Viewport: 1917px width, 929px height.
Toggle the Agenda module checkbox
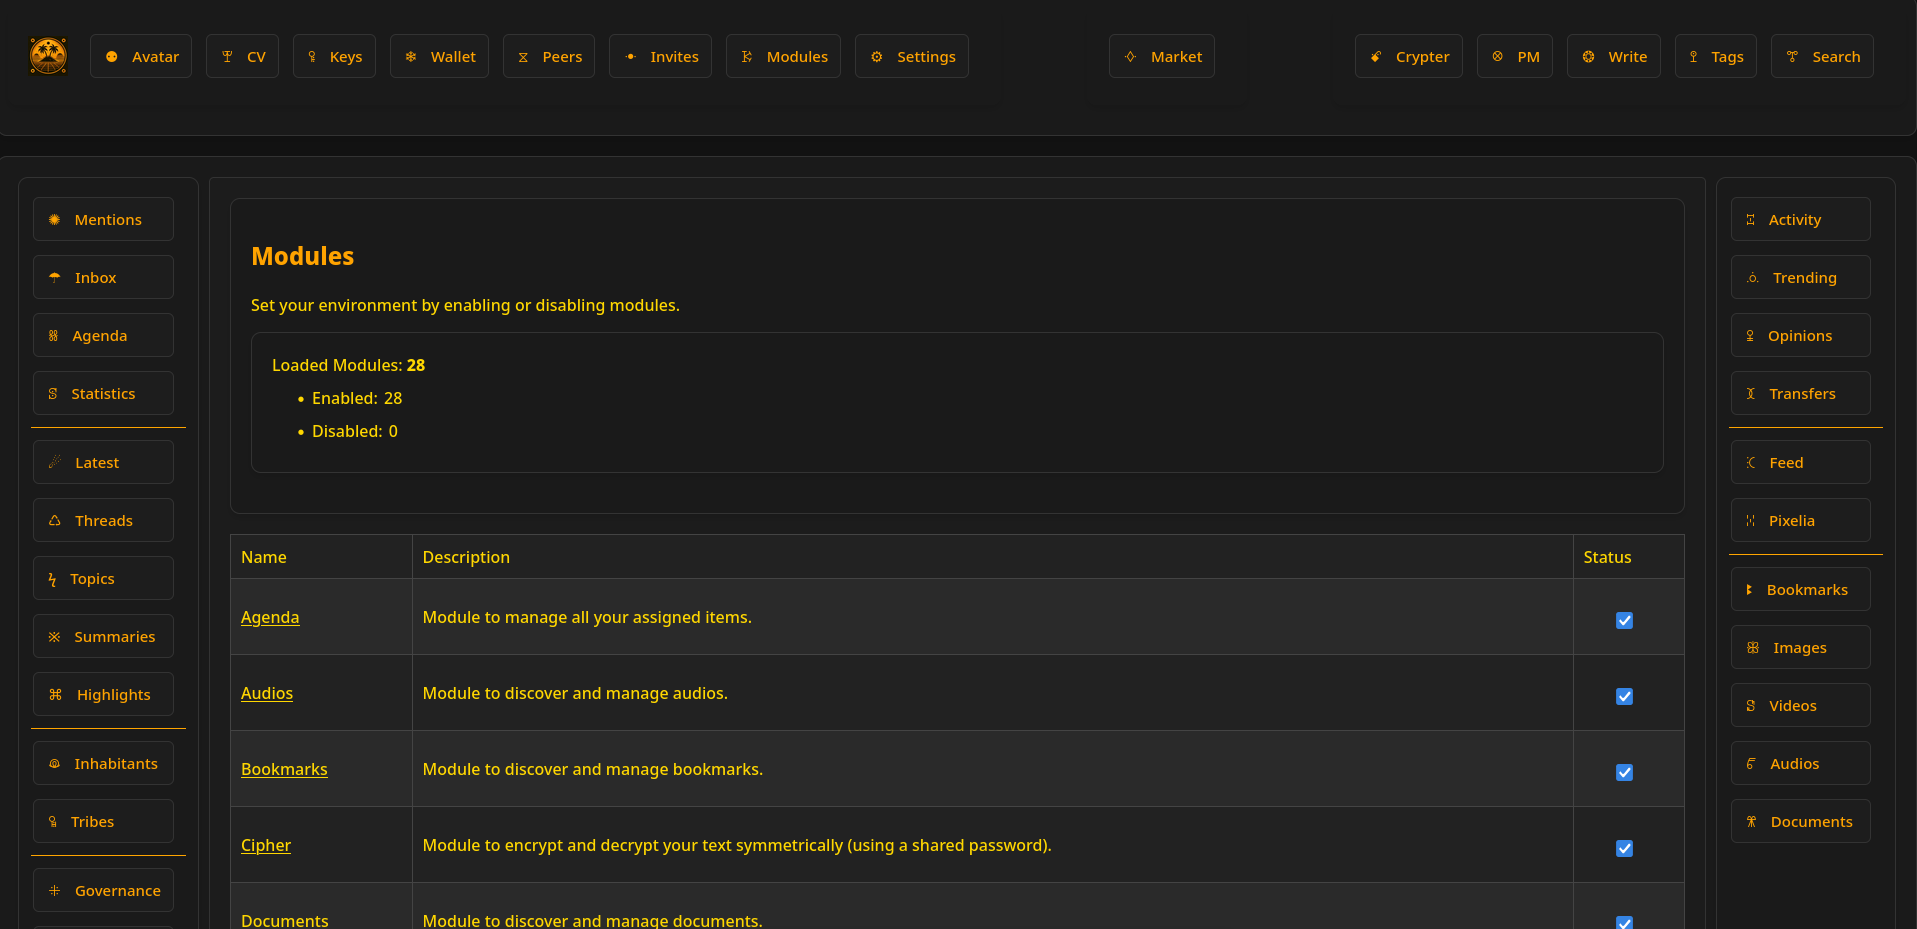pyautogui.click(x=1625, y=620)
